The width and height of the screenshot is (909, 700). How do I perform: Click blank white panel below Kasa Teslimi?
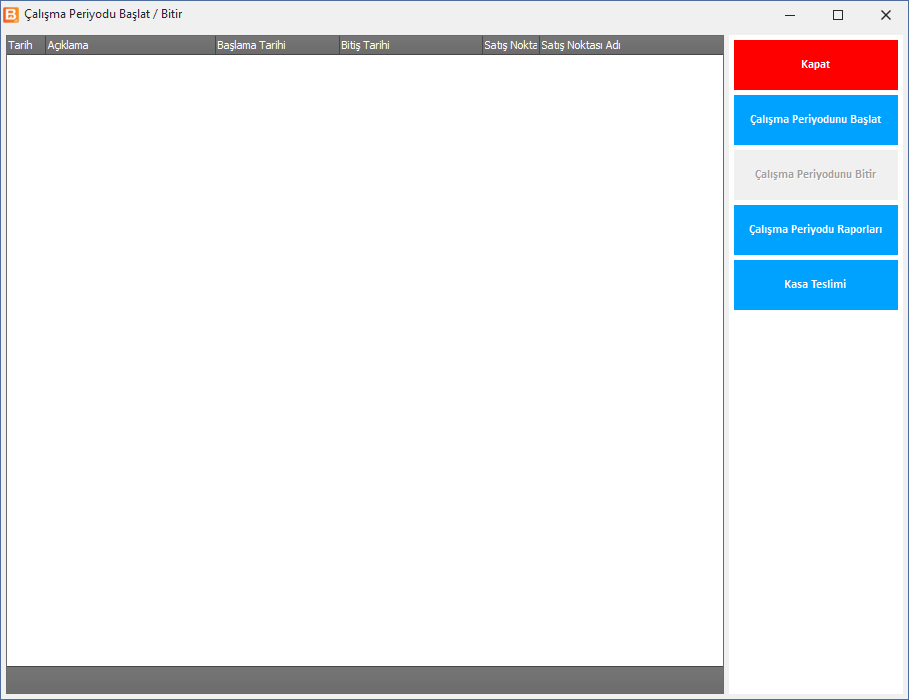pos(816,502)
